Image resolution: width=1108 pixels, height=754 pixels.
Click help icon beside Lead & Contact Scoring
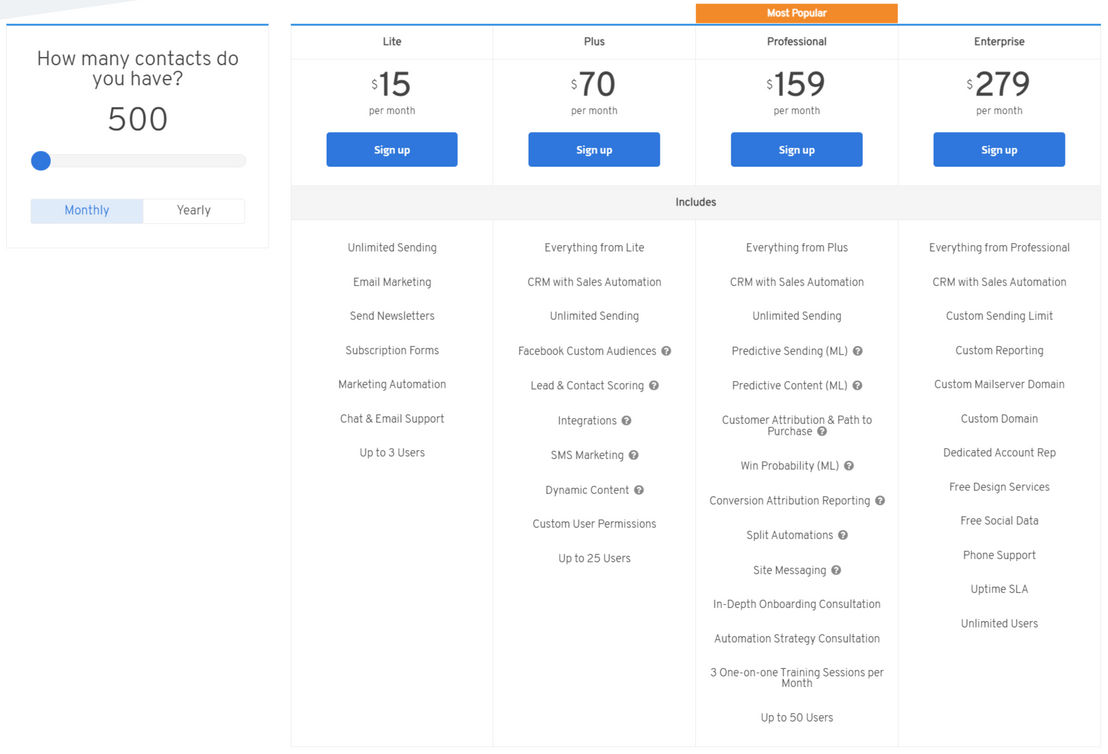coord(654,386)
